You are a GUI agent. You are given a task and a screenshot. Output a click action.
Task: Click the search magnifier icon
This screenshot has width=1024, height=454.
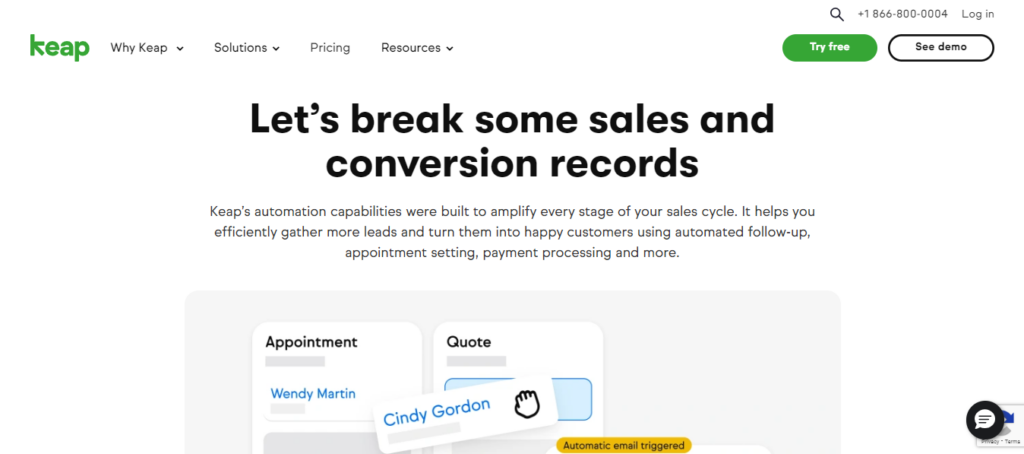(x=837, y=14)
